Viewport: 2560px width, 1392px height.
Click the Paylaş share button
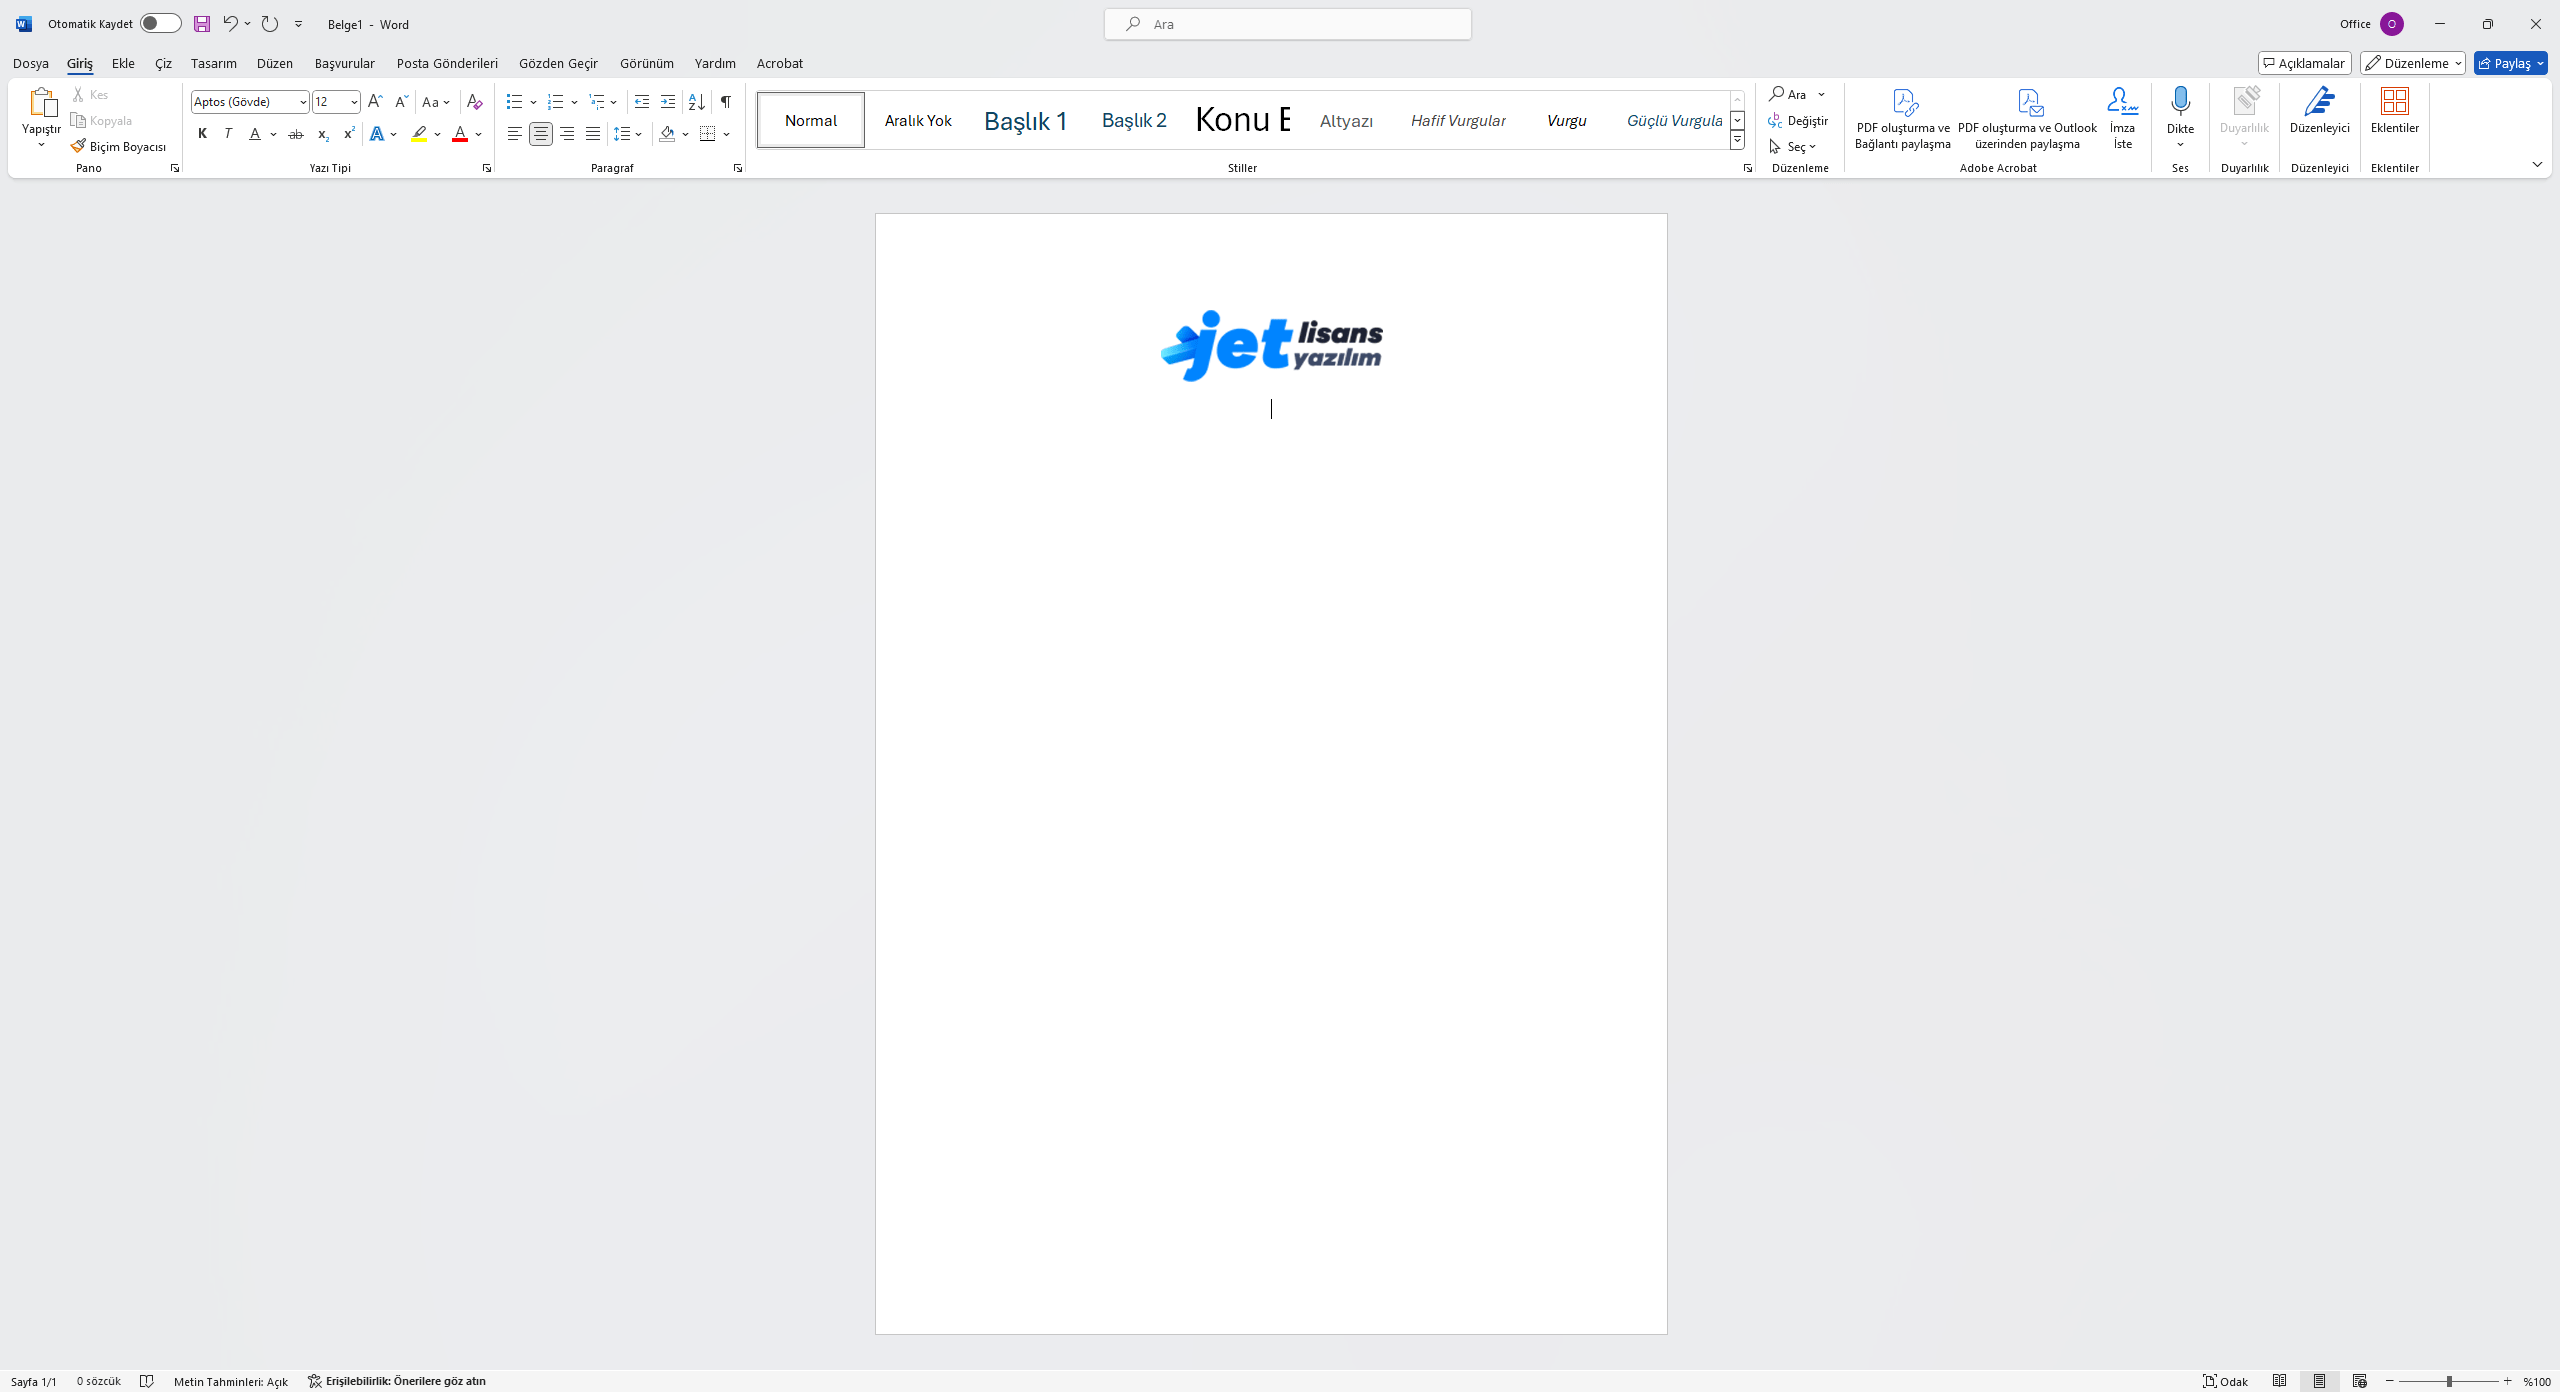[2510, 62]
